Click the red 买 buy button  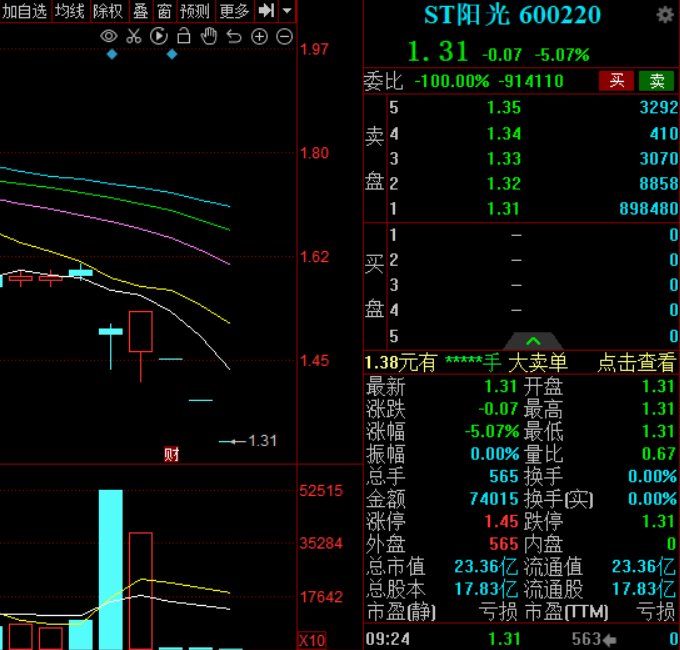coord(616,81)
